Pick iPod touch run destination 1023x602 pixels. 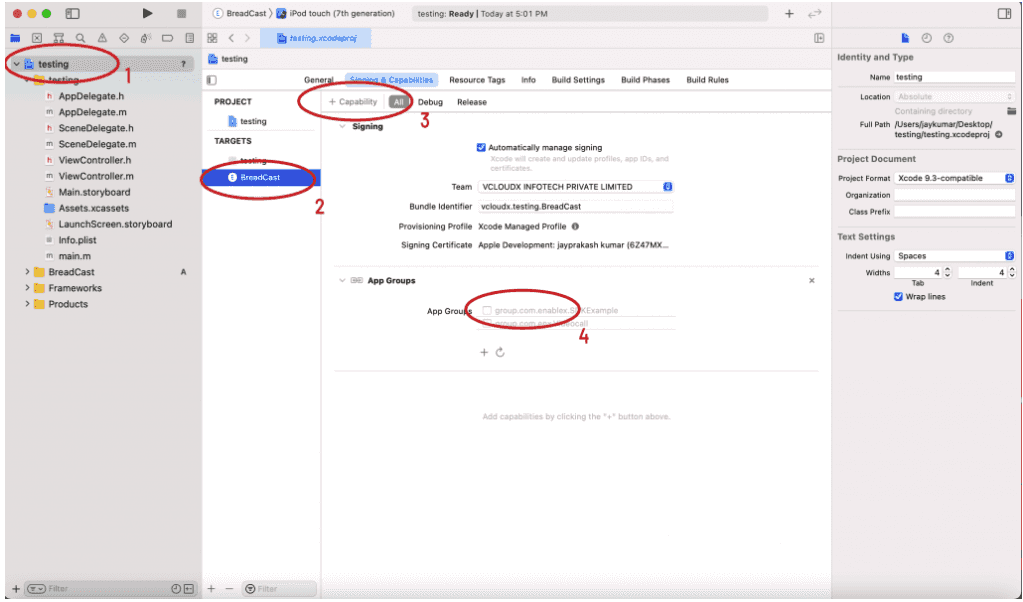(336, 13)
